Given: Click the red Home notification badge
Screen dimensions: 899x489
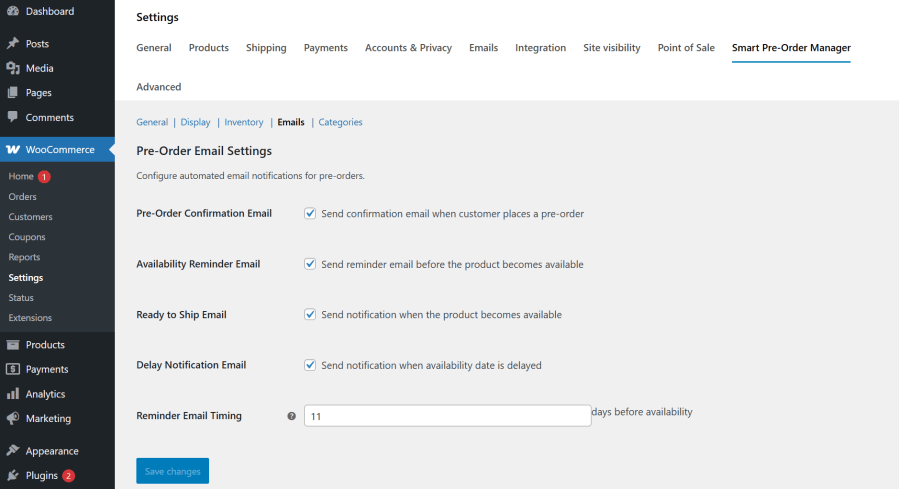Looking at the screenshot, I should pos(44,177).
